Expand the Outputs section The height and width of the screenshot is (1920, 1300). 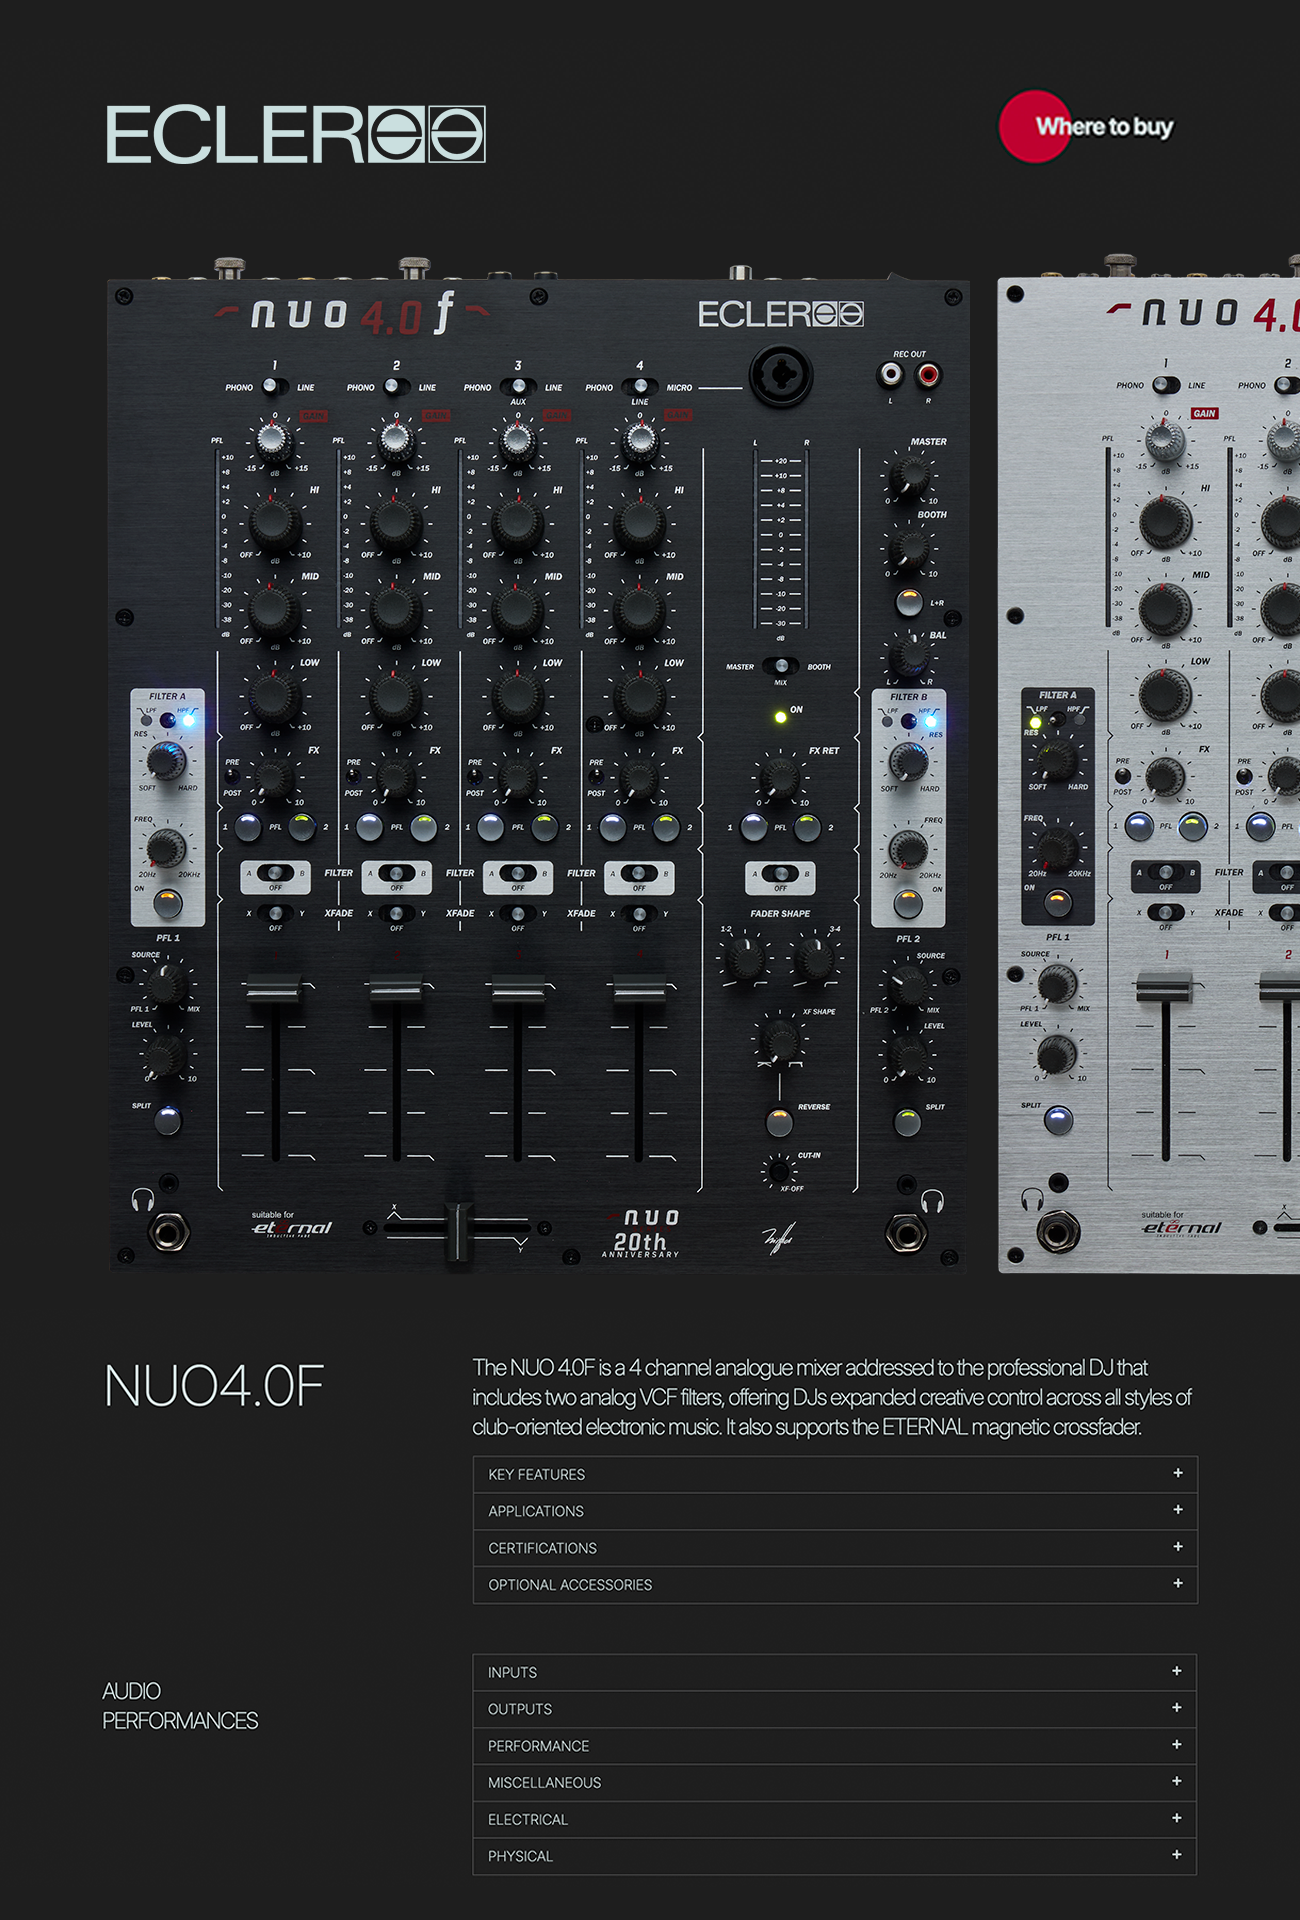coord(834,1709)
